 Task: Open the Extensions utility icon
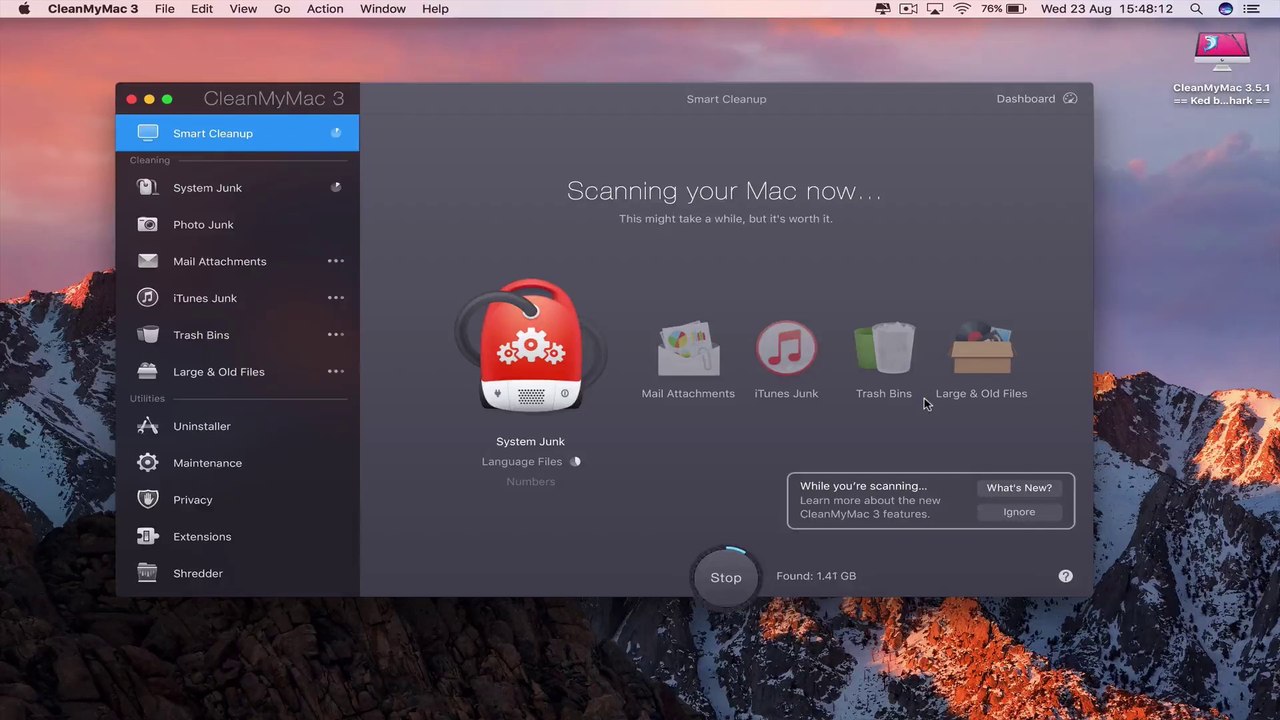tap(148, 537)
